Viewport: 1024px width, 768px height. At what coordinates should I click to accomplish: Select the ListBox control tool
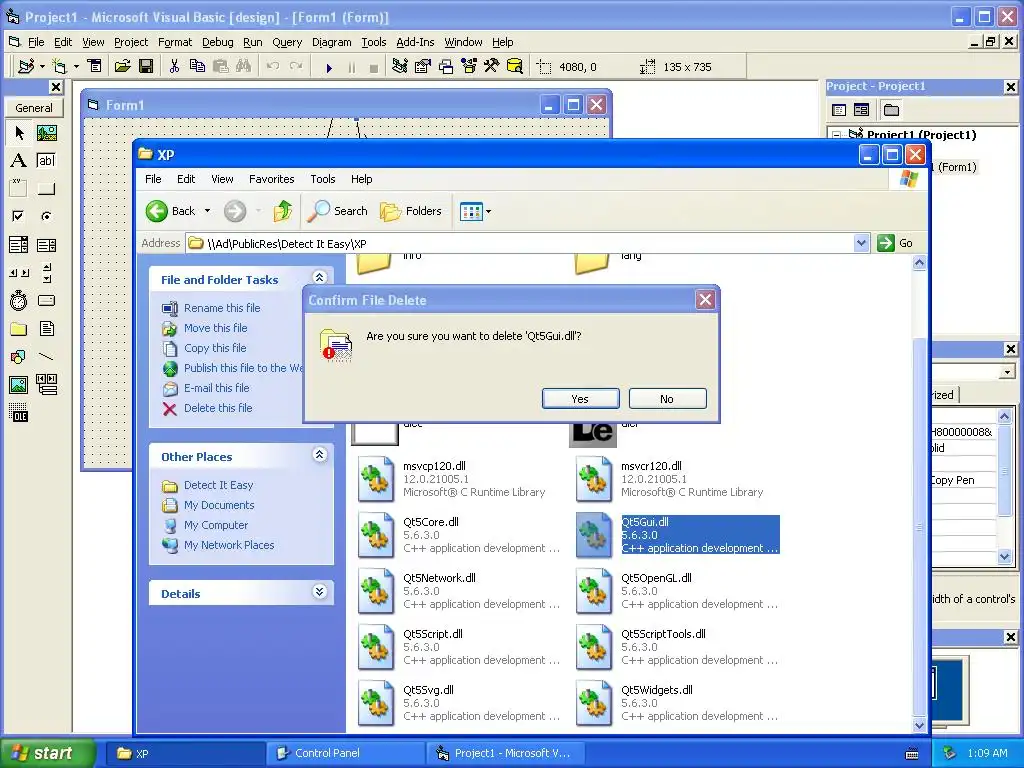coord(46,245)
